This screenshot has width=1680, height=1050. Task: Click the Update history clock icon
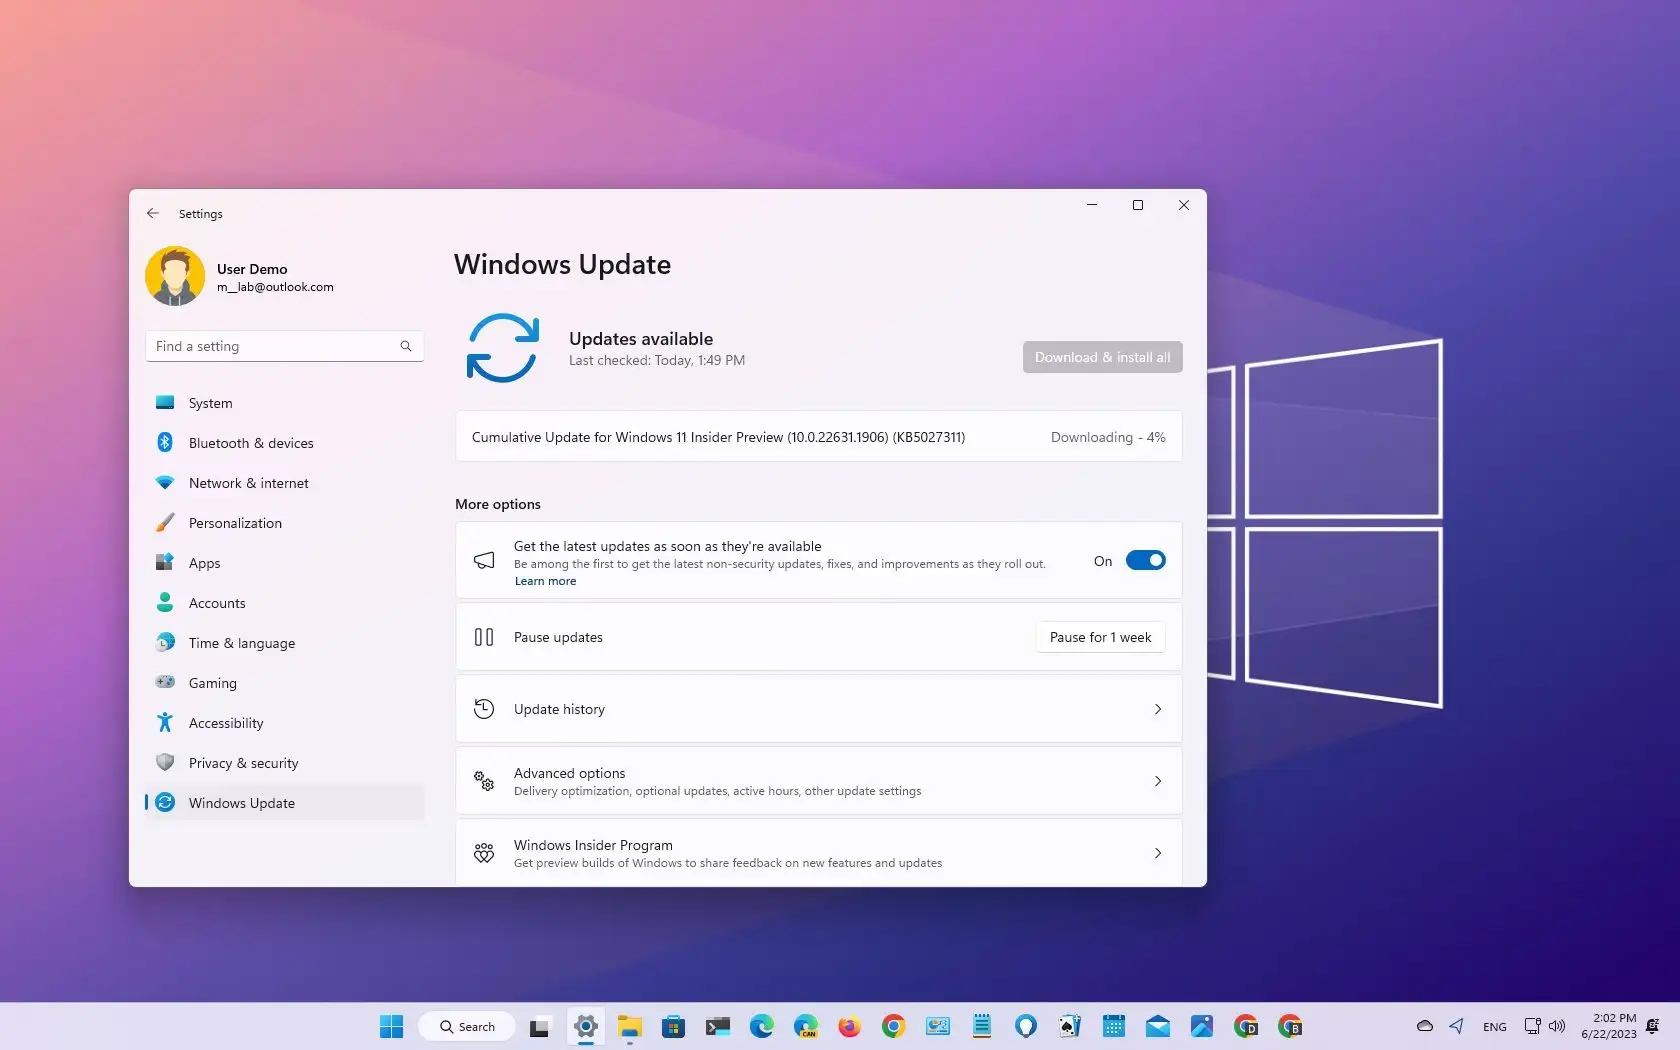coord(484,709)
